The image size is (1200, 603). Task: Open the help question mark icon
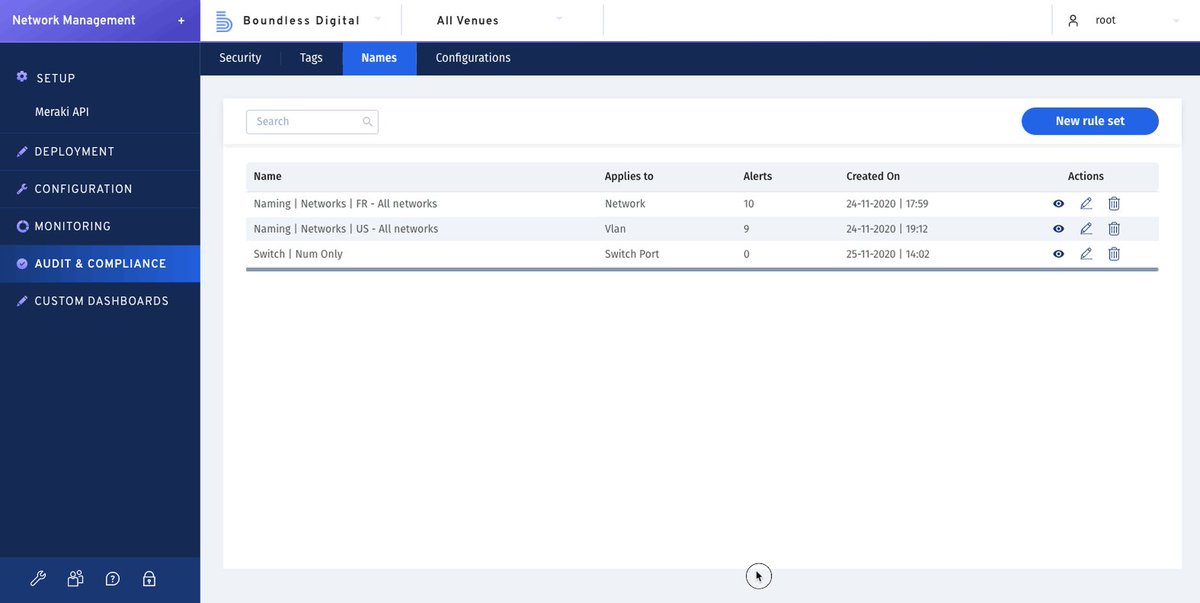point(112,578)
